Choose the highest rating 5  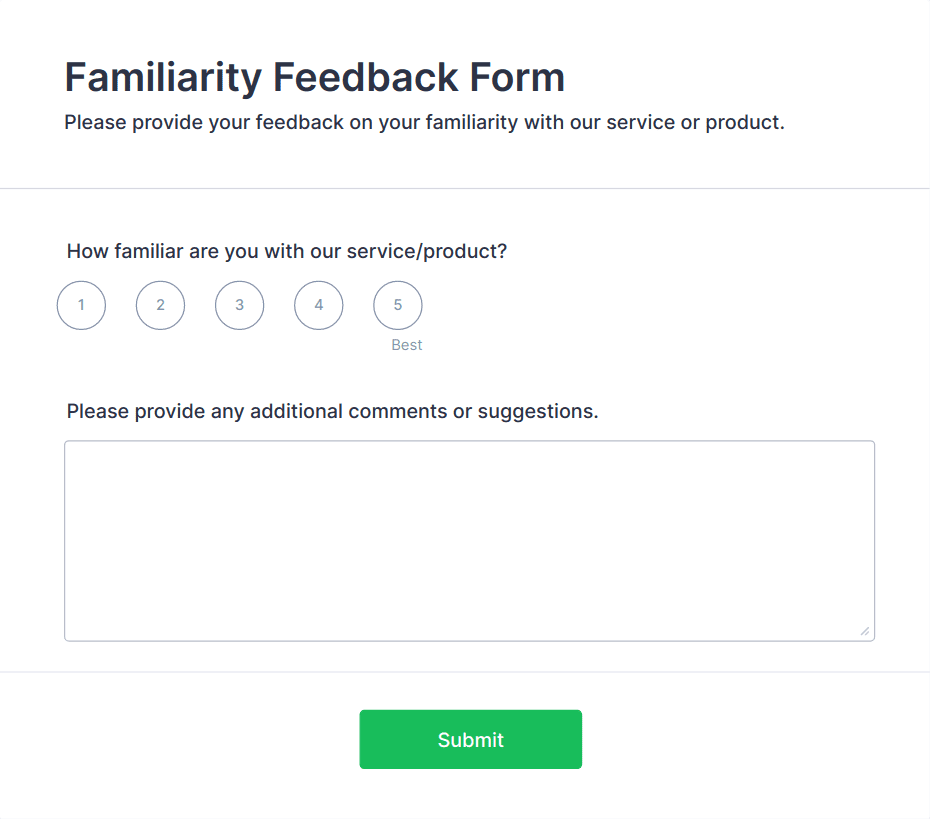pyautogui.click(x=397, y=305)
